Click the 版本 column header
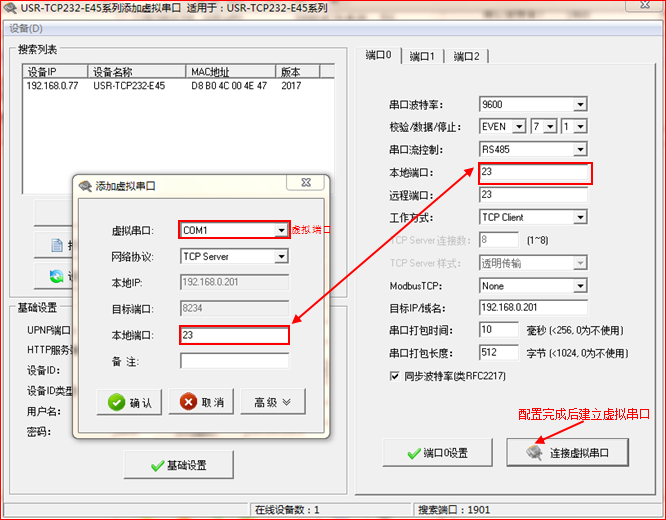 (x=298, y=71)
